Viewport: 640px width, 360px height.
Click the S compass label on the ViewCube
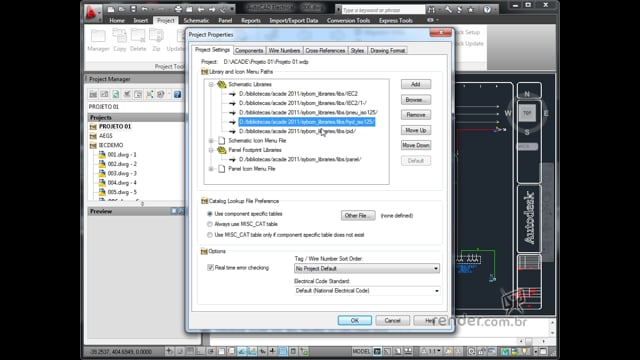(x=527, y=132)
